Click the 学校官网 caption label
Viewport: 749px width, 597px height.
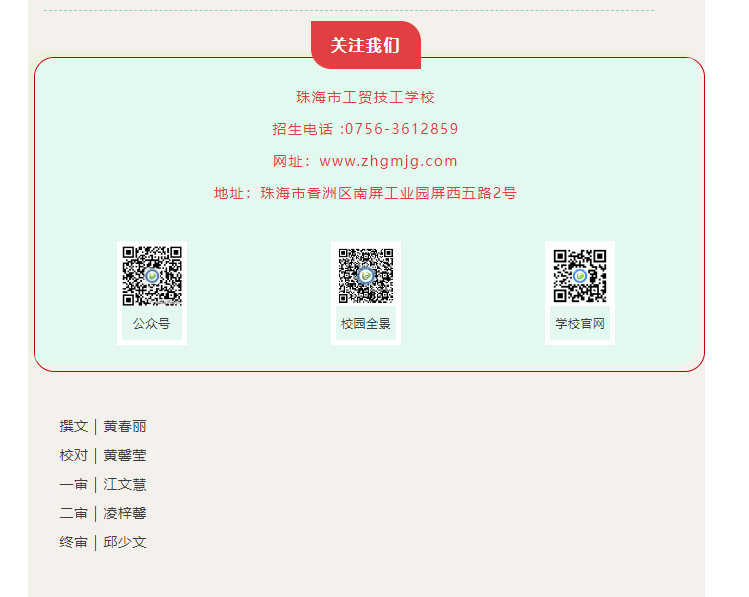(580, 324)
